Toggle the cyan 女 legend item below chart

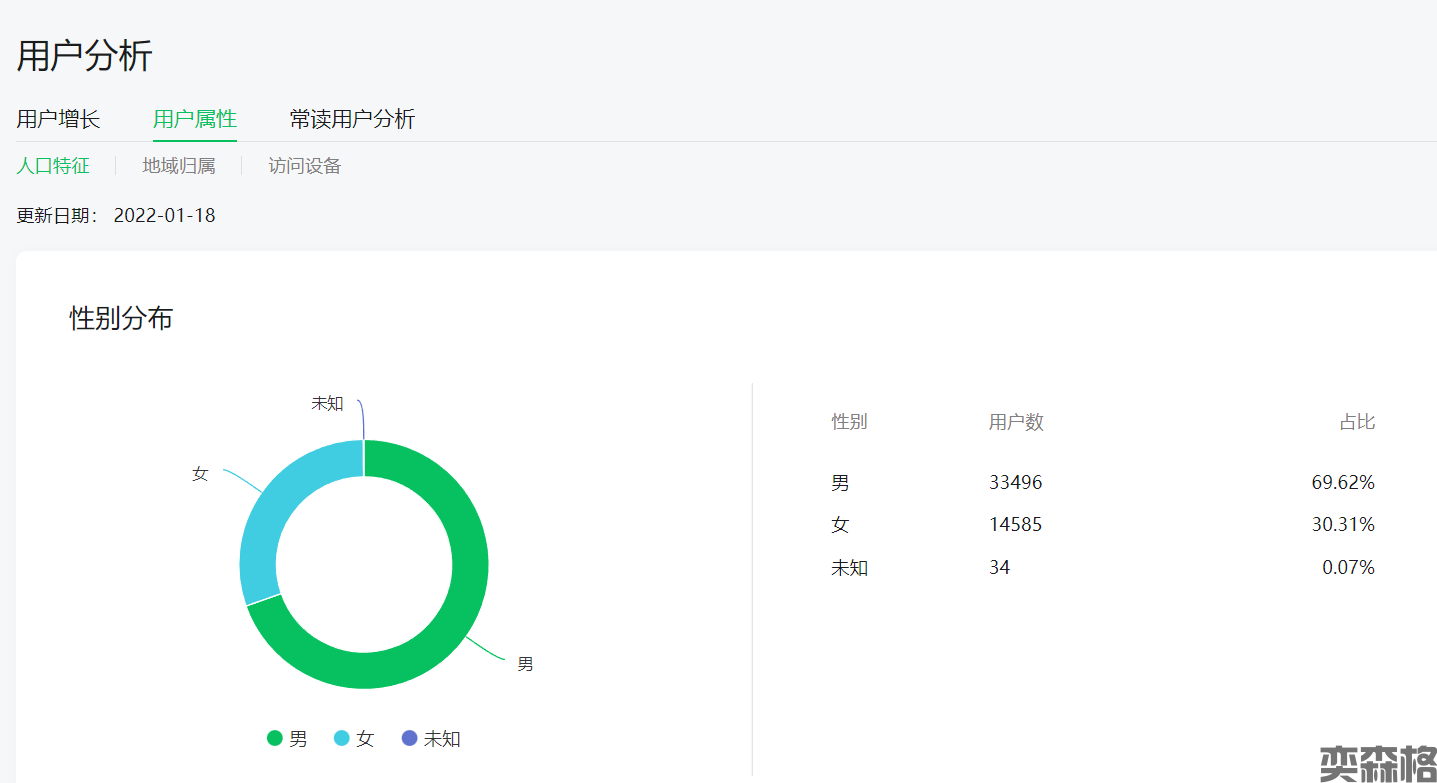tap(354, 739)
